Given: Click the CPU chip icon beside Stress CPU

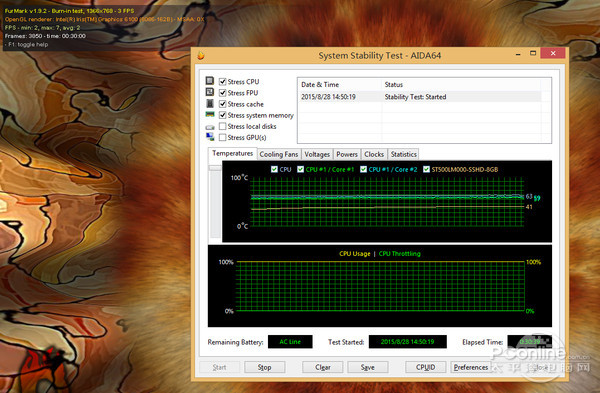Looking at the screenshot, I should 210,81.
